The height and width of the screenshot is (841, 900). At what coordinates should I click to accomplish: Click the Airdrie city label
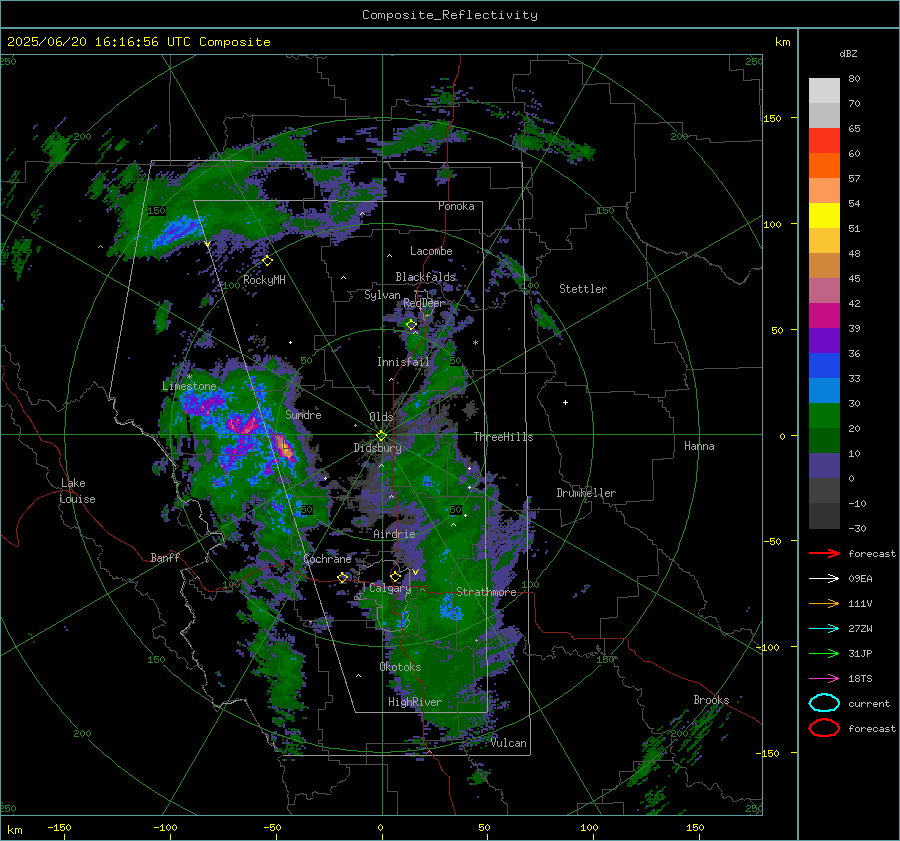tap(394, 534)
